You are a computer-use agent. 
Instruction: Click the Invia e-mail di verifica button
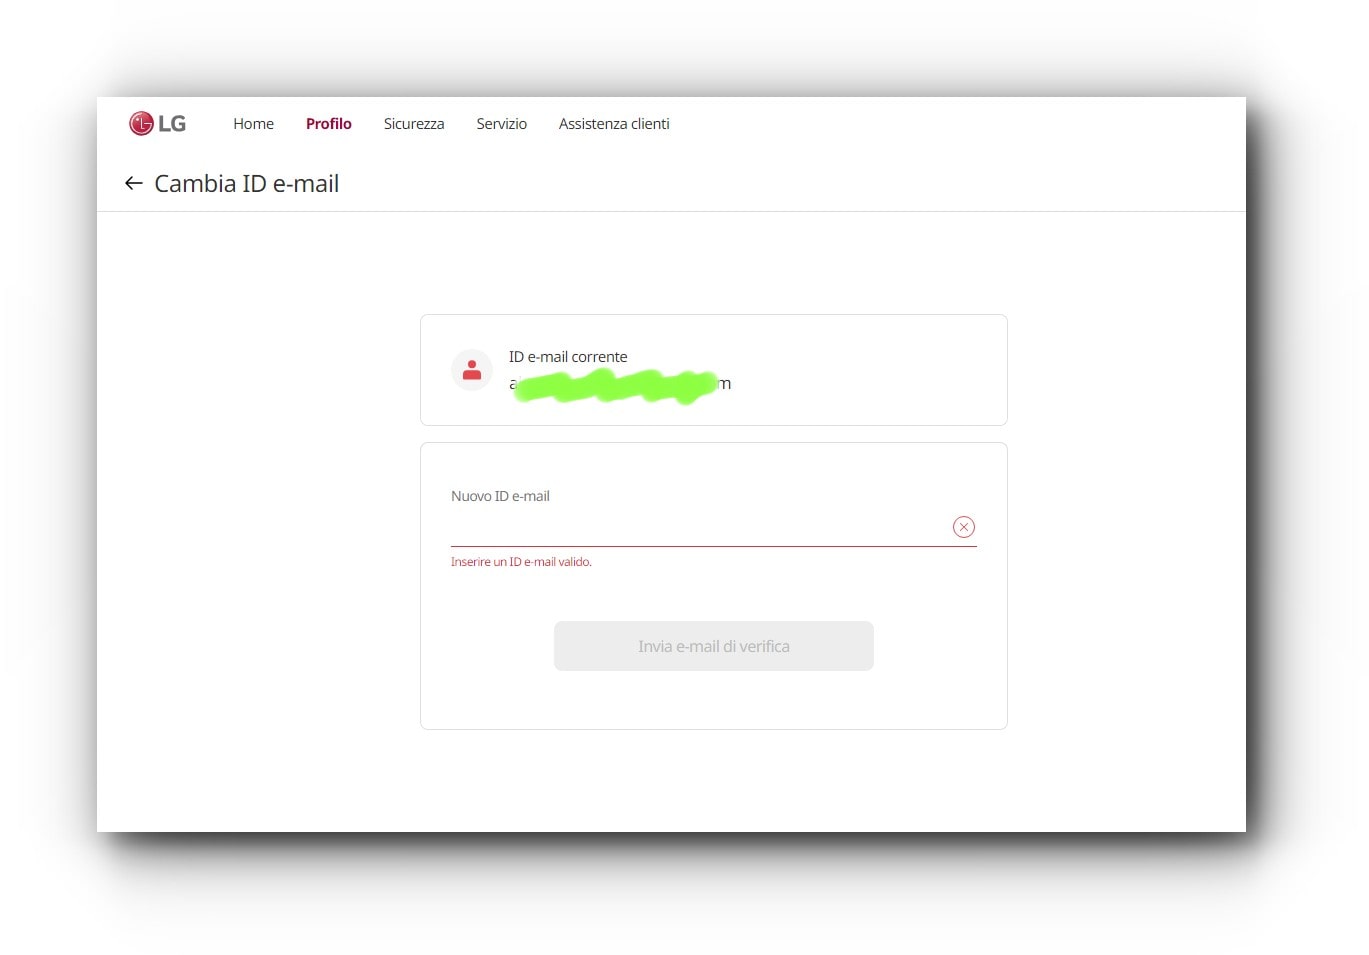pos(714,646)
